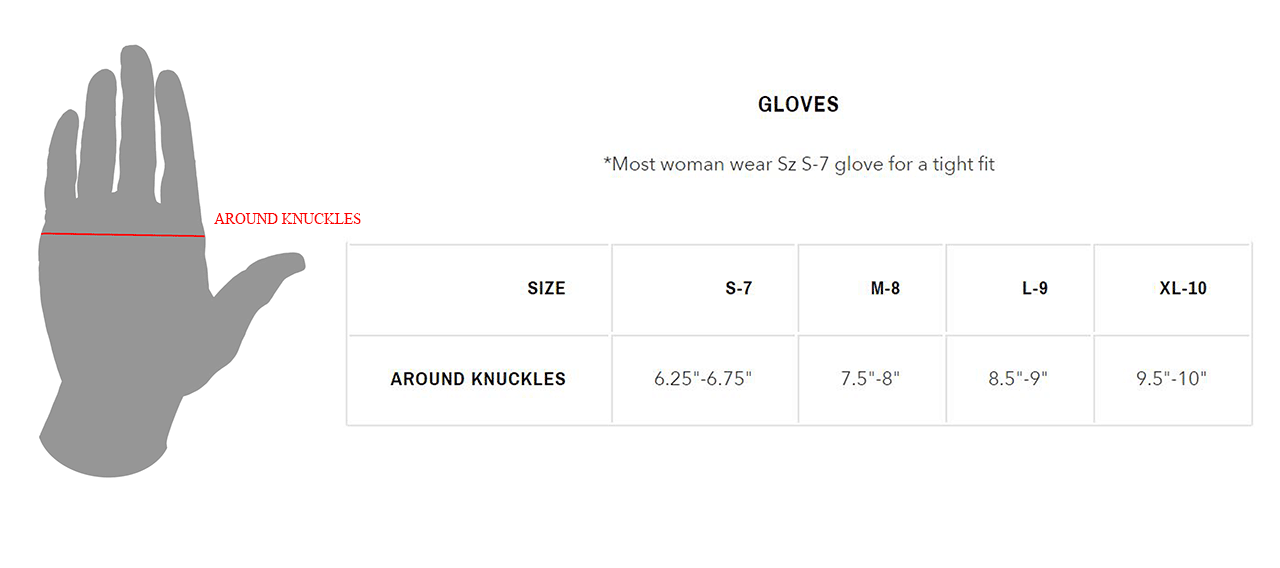
Task: Select the S-7 size column header
Action: (x=738, y=289)
